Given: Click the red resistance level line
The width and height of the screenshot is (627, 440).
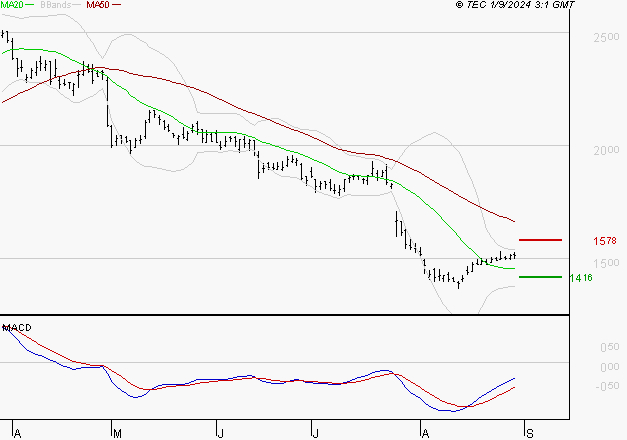Looking at the screenshot, I should pos(540,240).
